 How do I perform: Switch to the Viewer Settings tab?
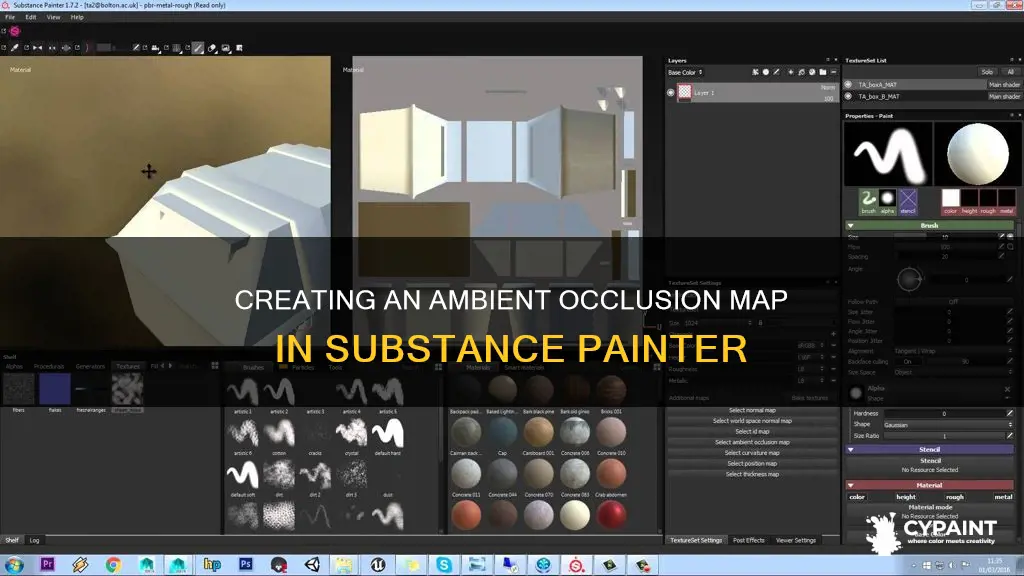click(795, 540)
